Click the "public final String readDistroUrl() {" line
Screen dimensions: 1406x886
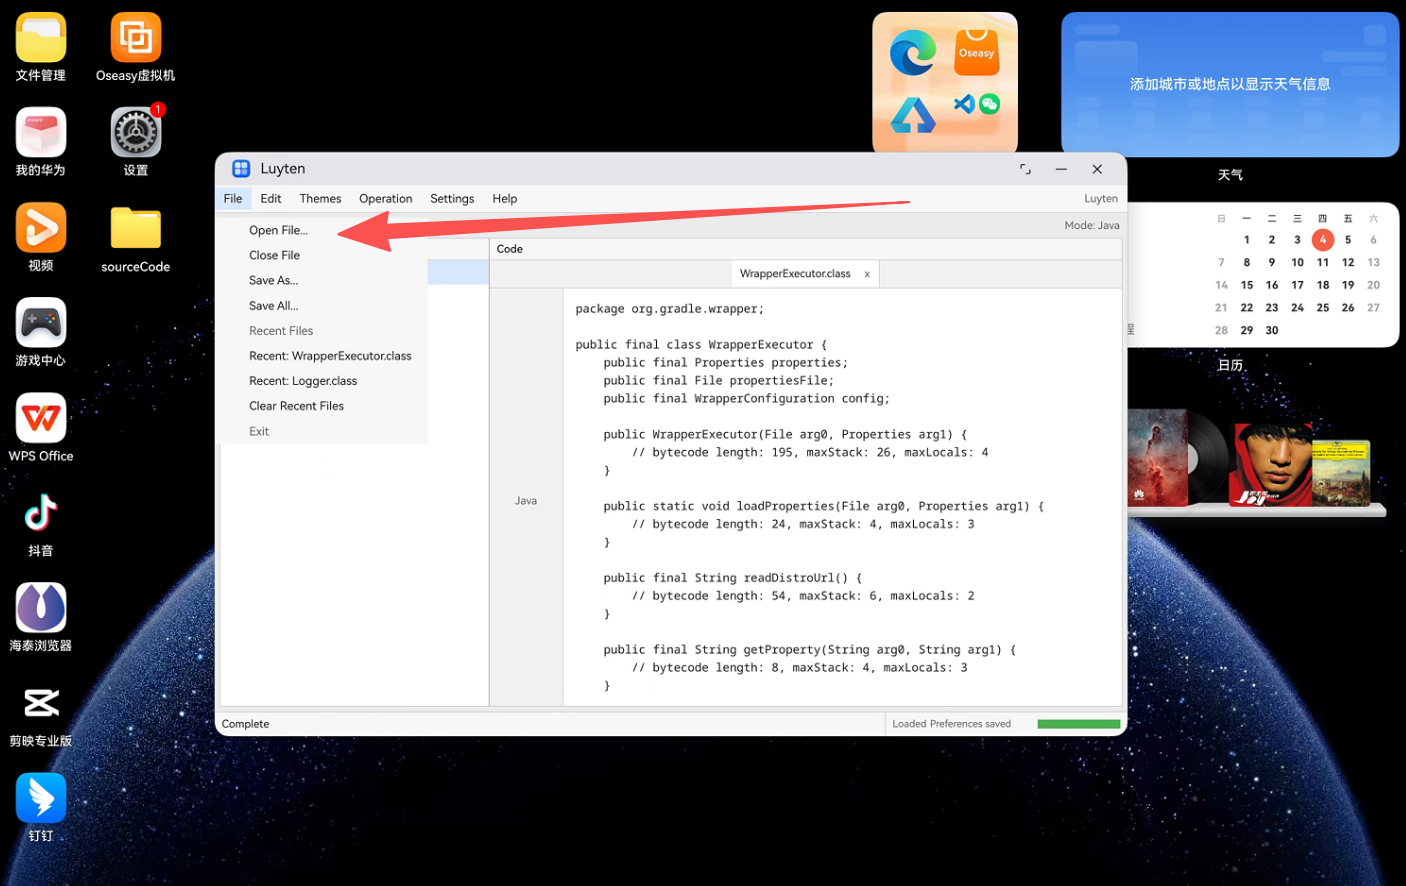click(732, 578)
